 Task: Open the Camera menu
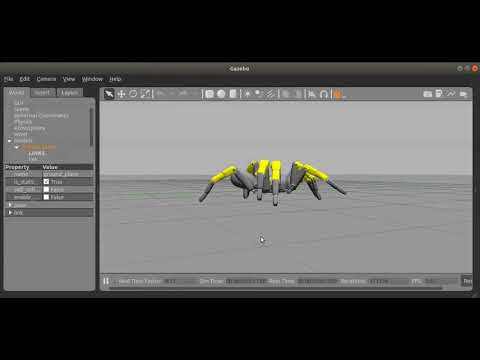[46, 79]
